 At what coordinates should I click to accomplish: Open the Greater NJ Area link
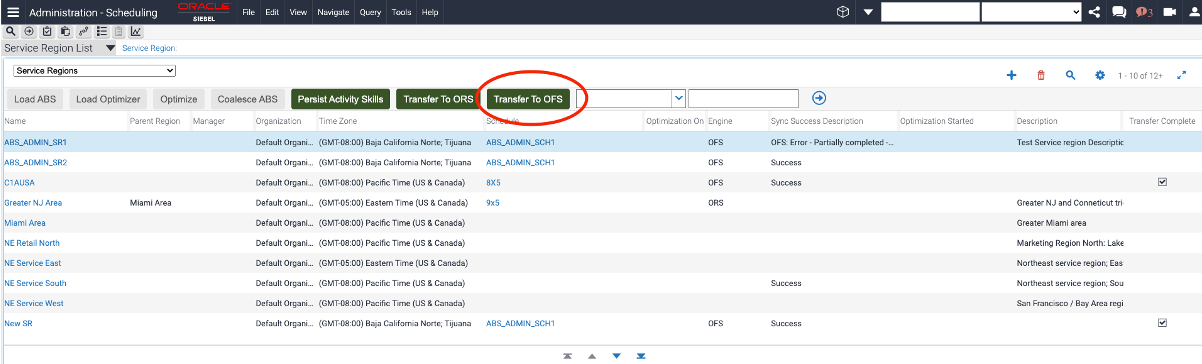(x=33, y=203)
